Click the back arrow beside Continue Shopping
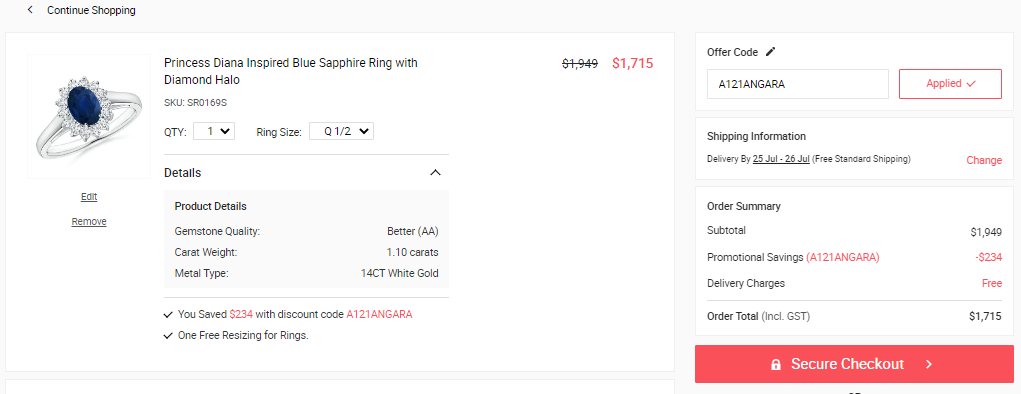 pos(30,10)
